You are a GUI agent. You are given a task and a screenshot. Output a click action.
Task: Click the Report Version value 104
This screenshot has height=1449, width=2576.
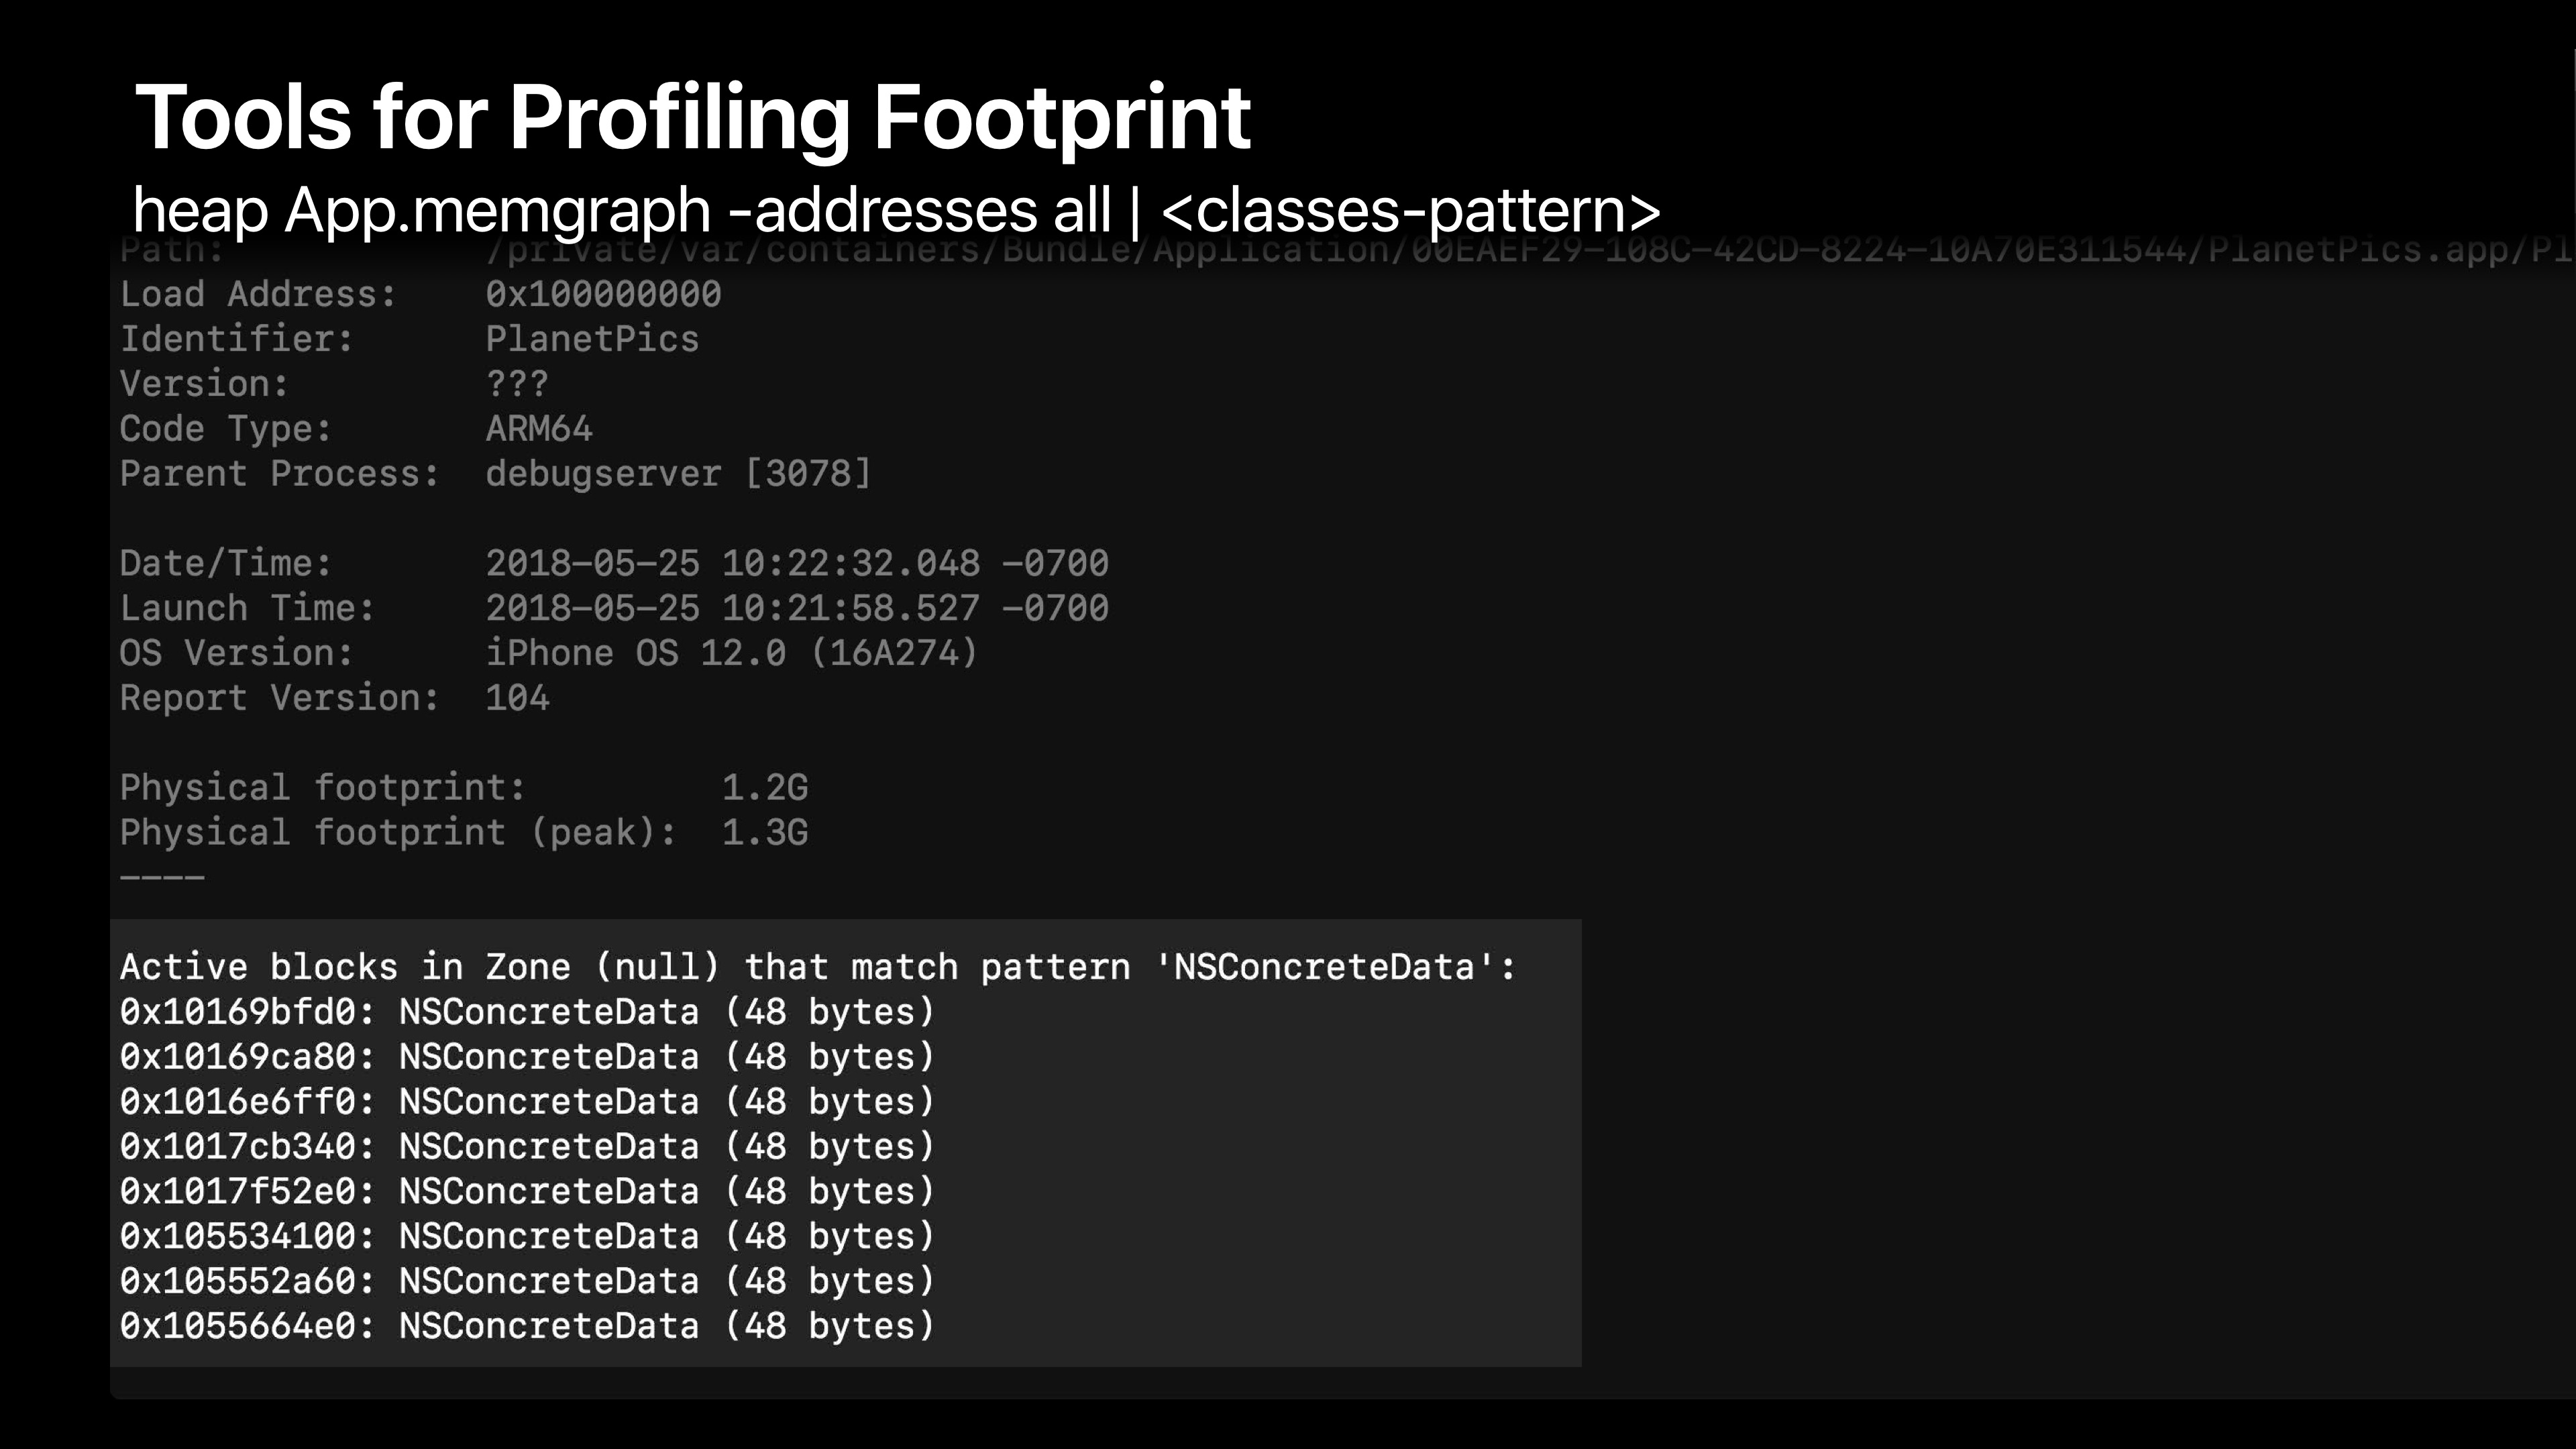(517, 698)
